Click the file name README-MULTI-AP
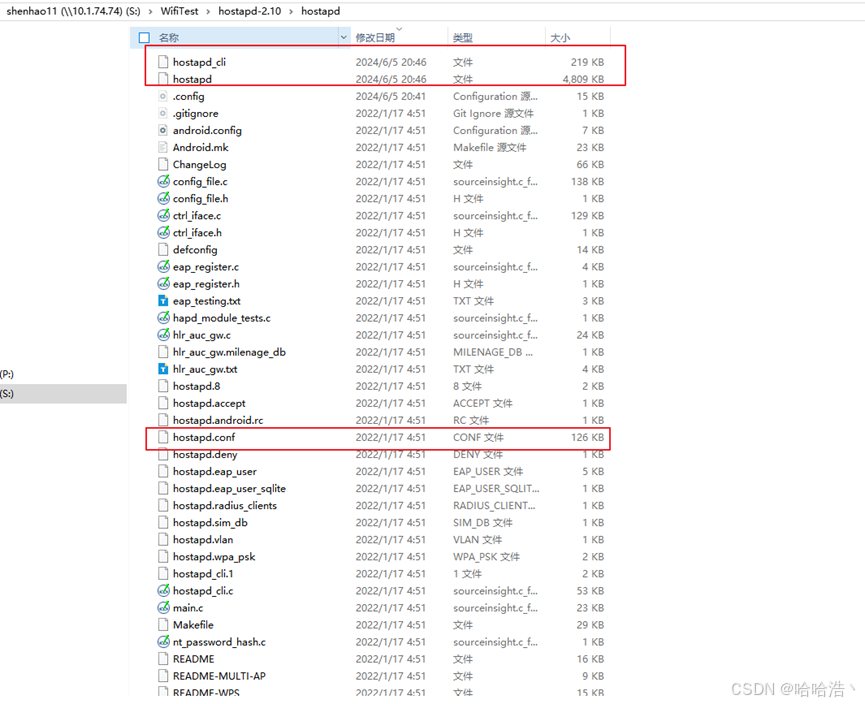The width and height of the screenshot is (865, 704). tap(219, 676)
